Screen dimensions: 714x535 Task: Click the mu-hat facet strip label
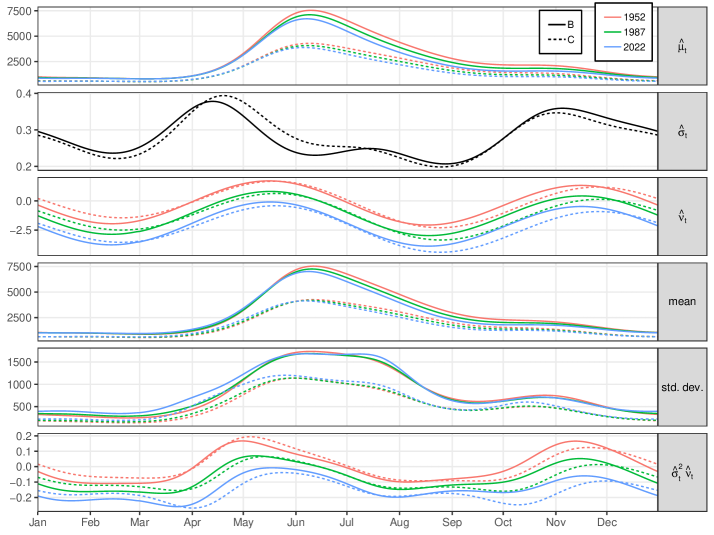(x=682, y=46)
